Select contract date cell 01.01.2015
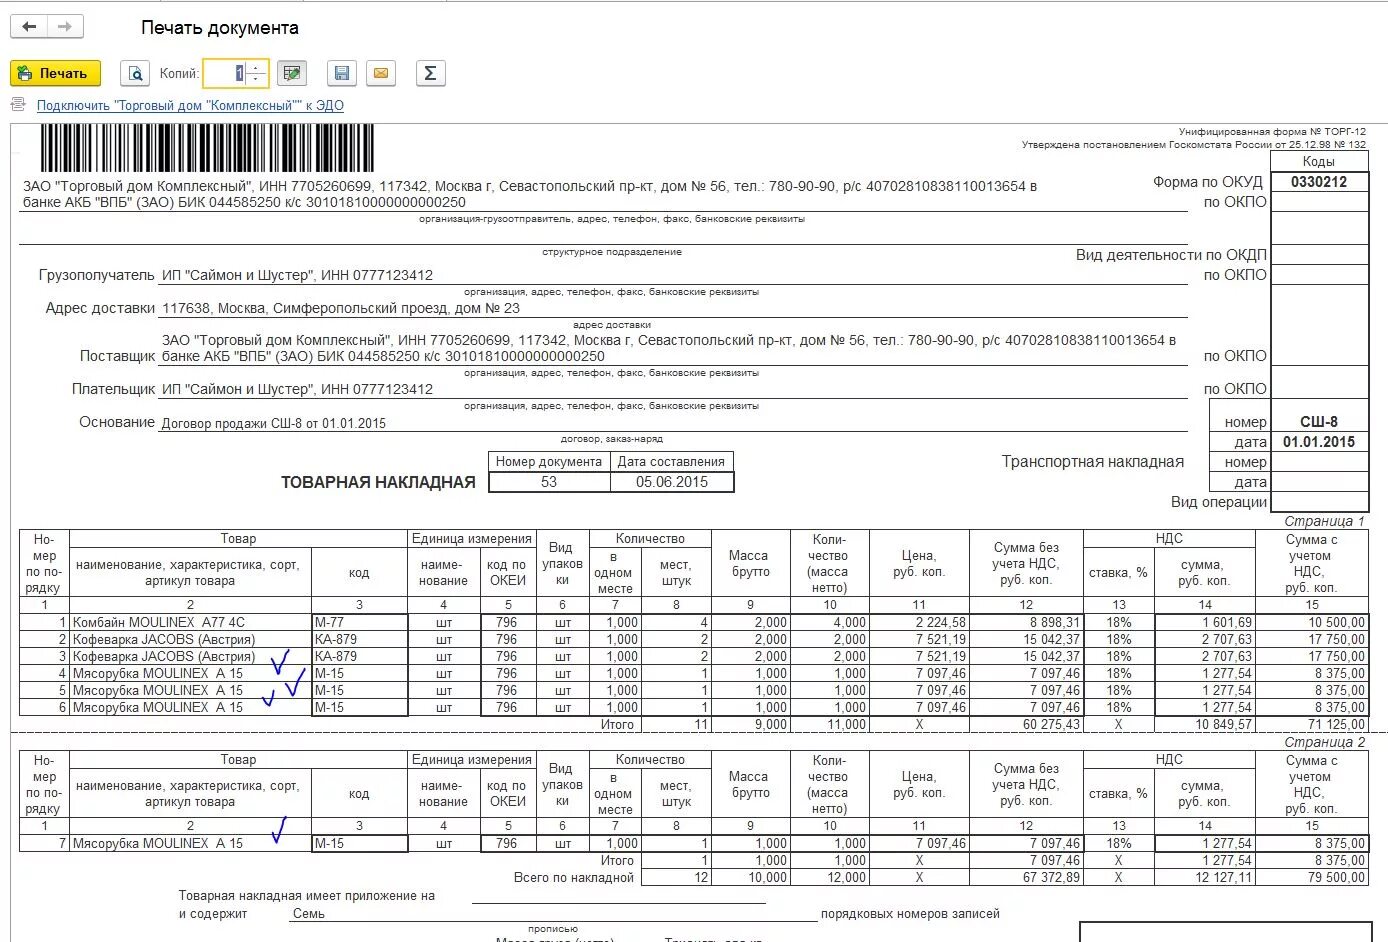The width and height of the screenshot is (1388, 942). pos(1319,442)
